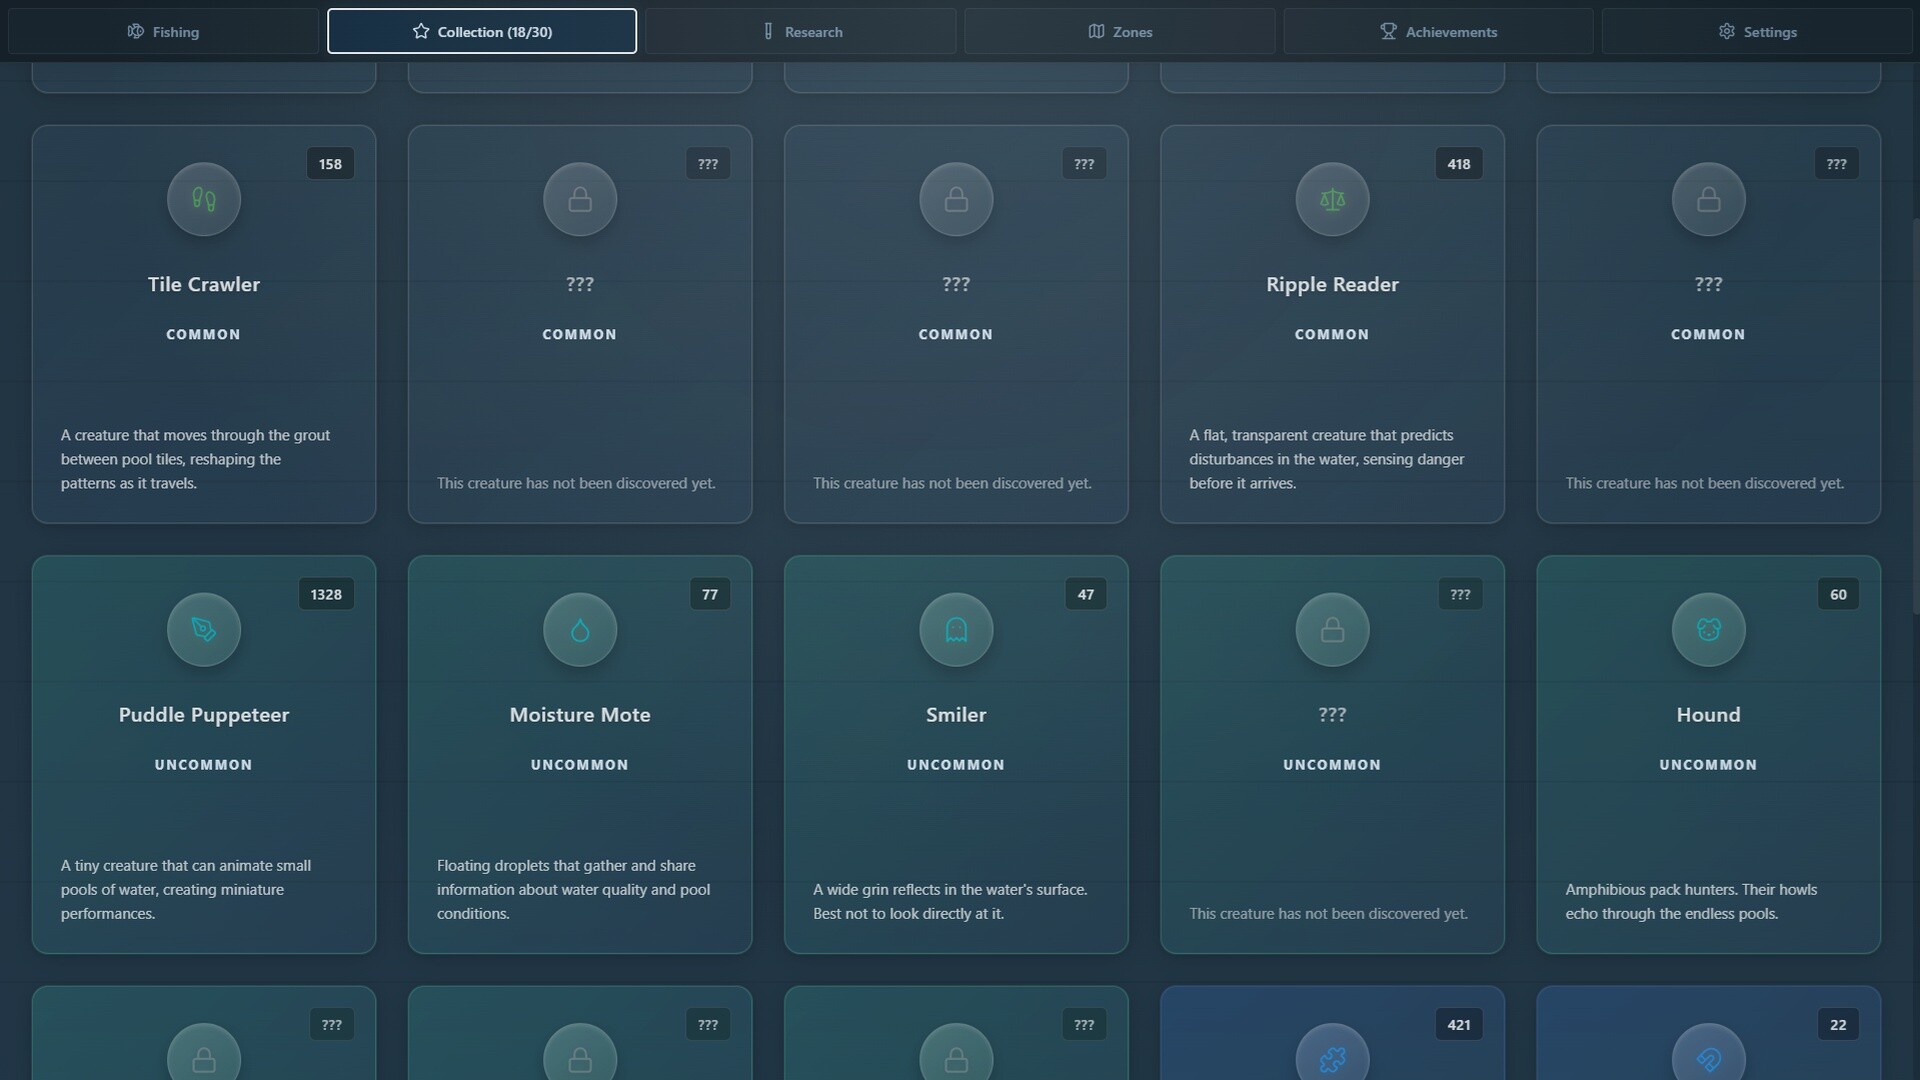Screen dimensions: 1920x1080
Task: Go to the Achievements tab
Action: [1438, 31]
